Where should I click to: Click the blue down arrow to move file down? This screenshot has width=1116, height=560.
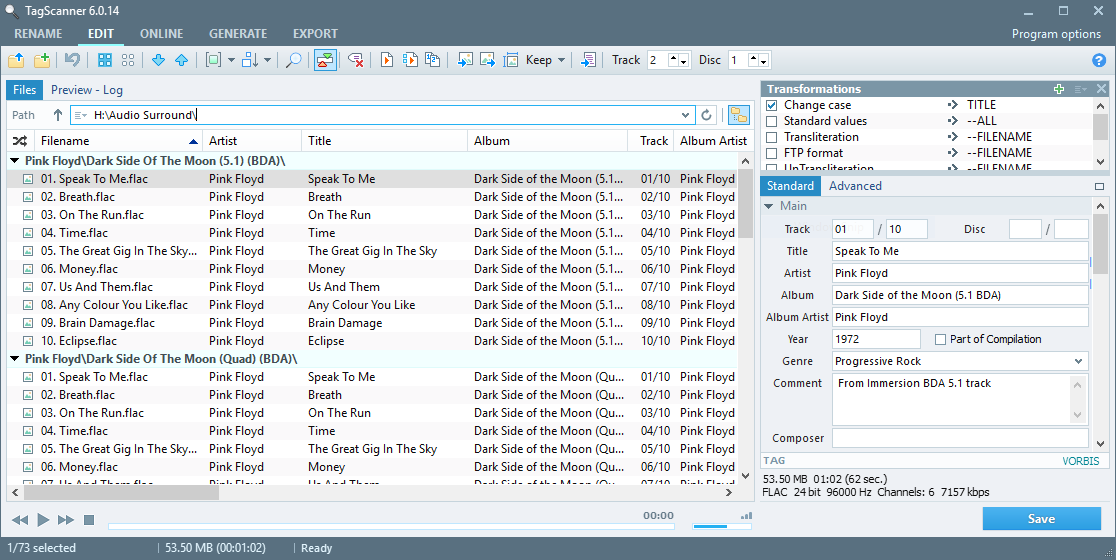(159, 60)
